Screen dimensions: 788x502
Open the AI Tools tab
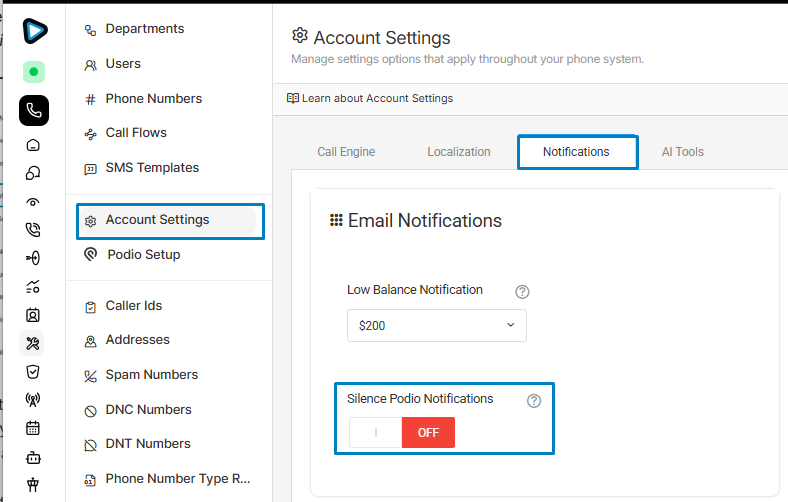(682, 152)
